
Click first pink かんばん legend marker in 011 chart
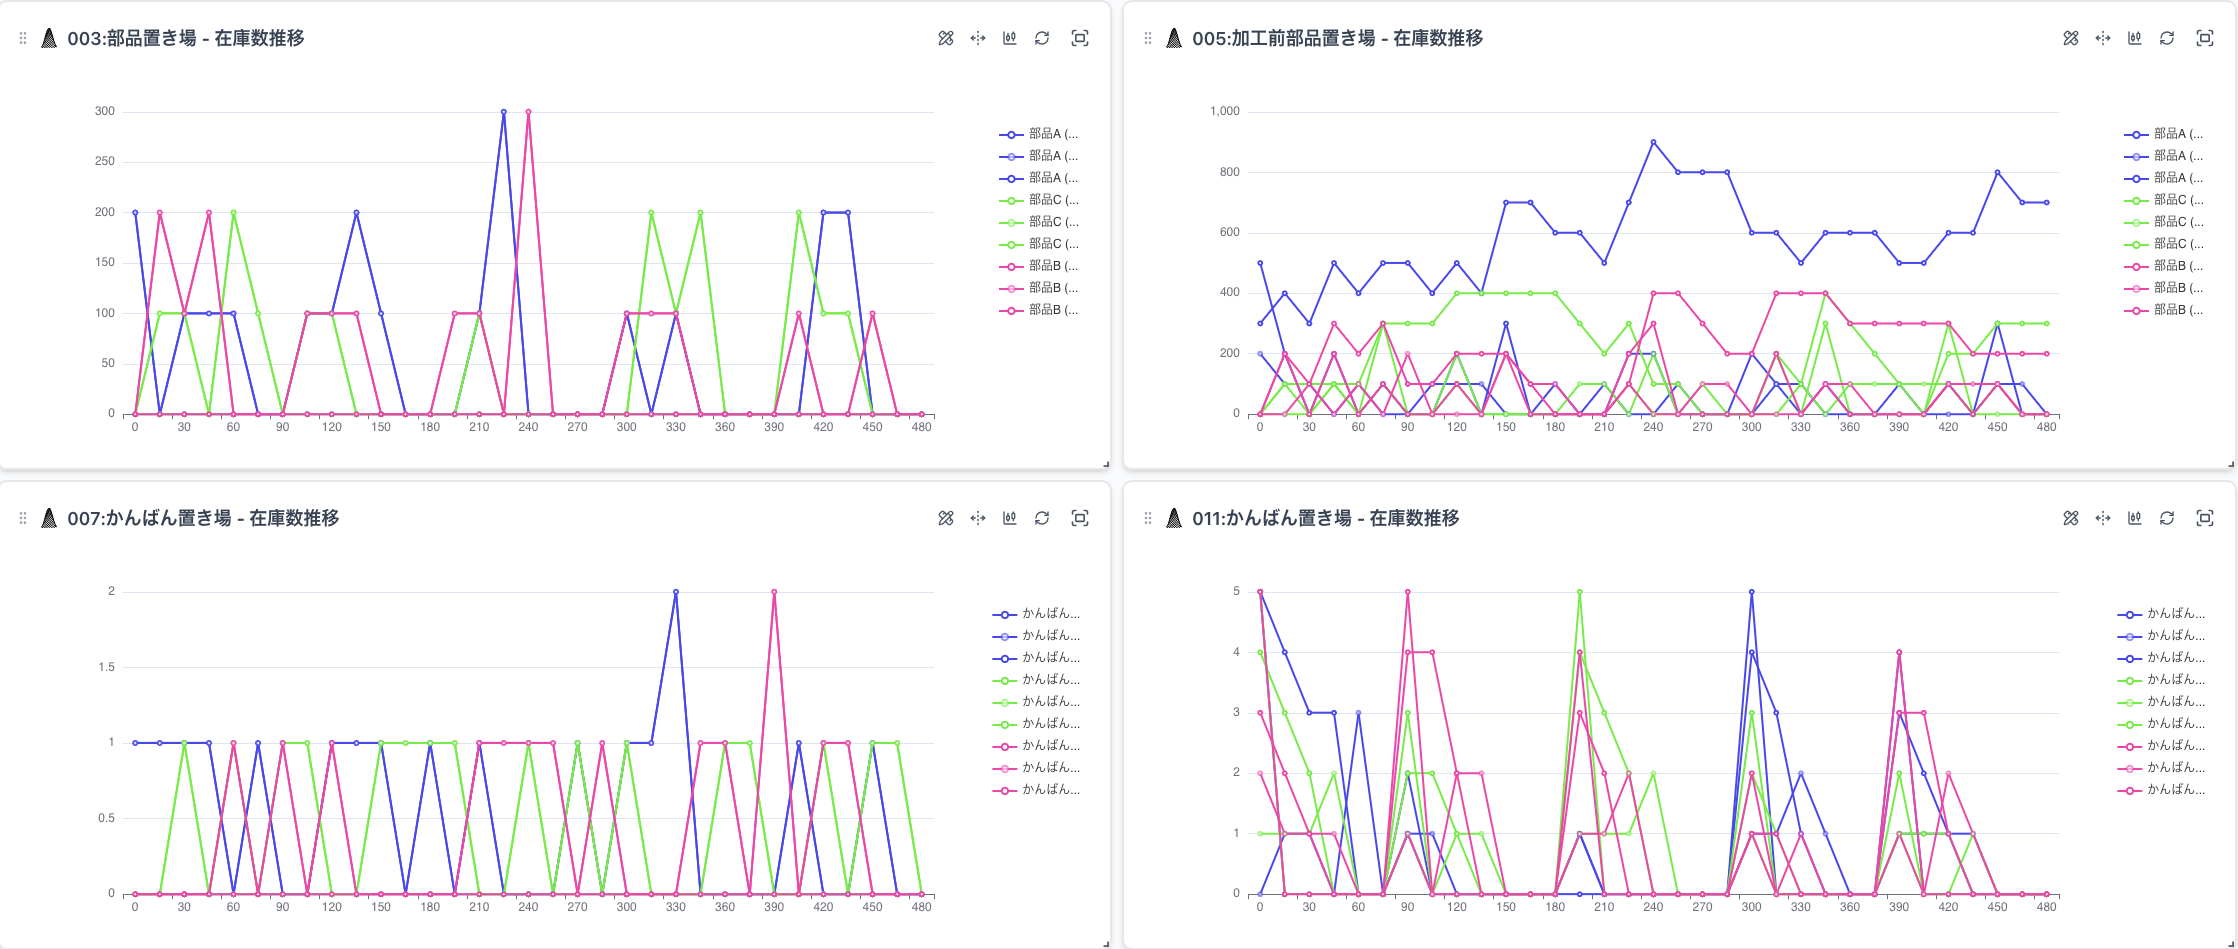2129,746
